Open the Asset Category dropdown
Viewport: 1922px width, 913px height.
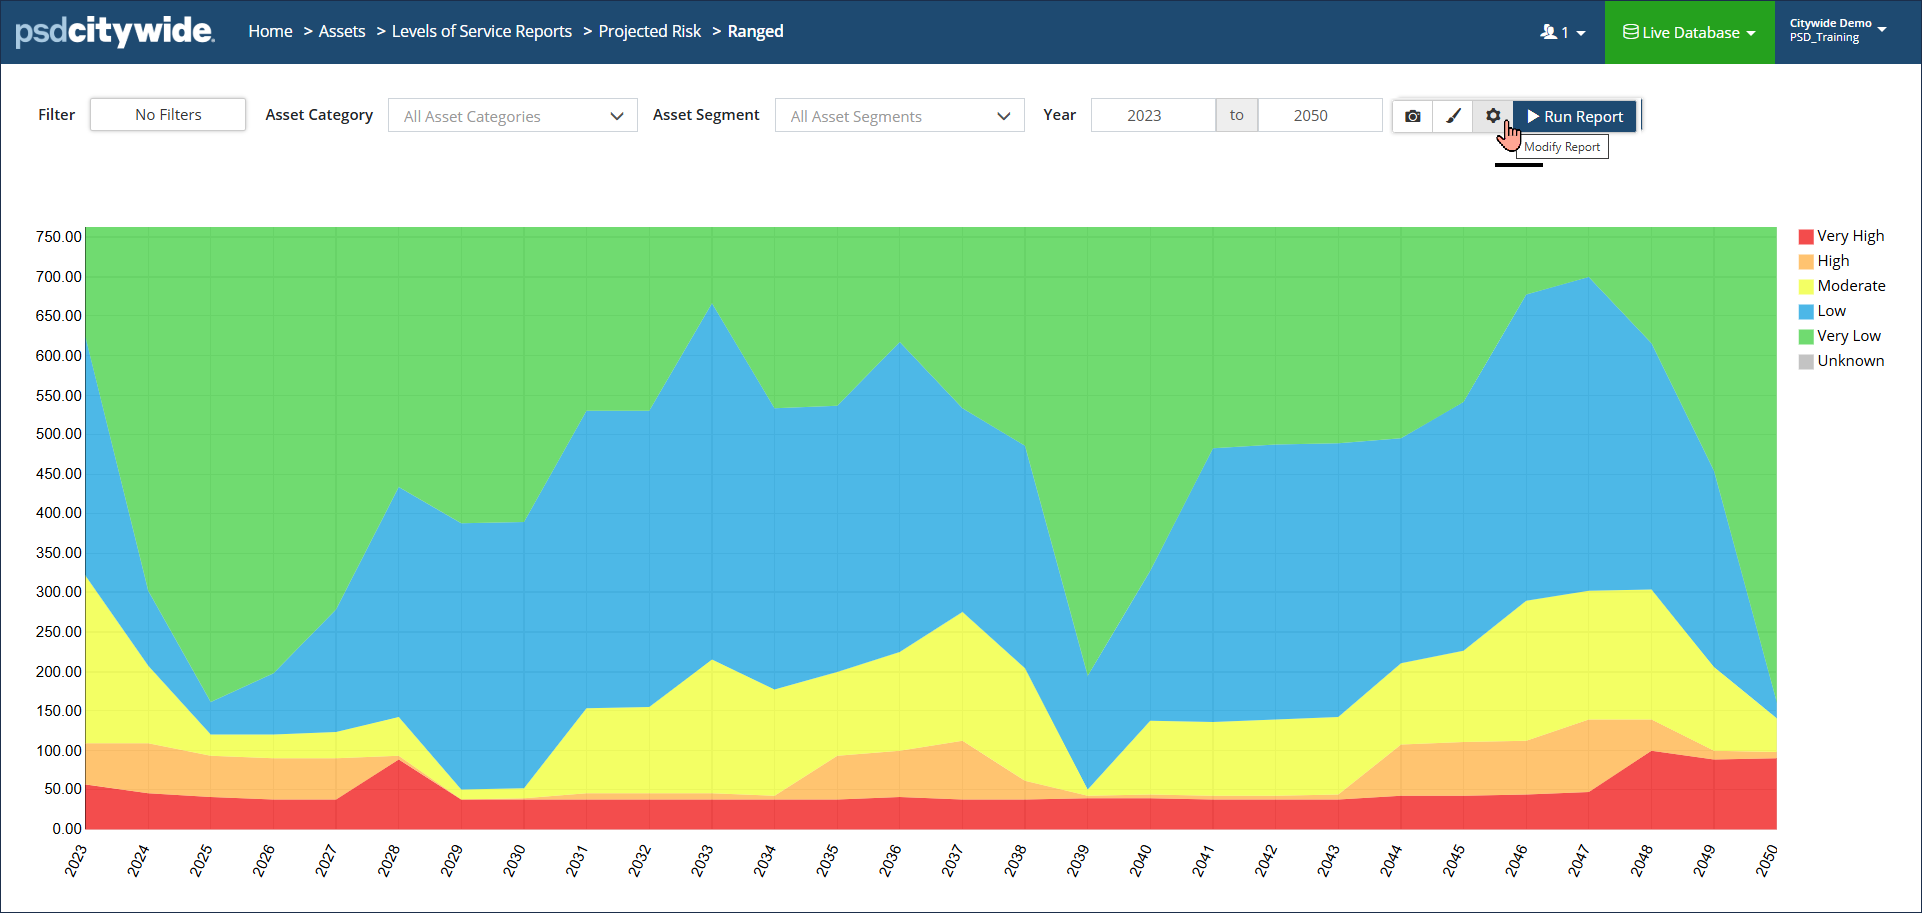click(512, 116)
